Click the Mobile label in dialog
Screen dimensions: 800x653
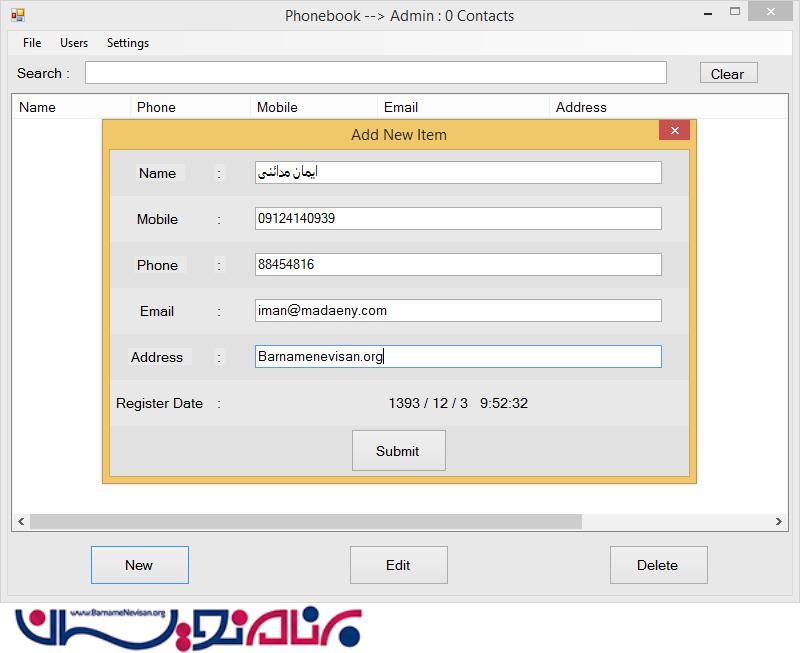click(157, 219)
